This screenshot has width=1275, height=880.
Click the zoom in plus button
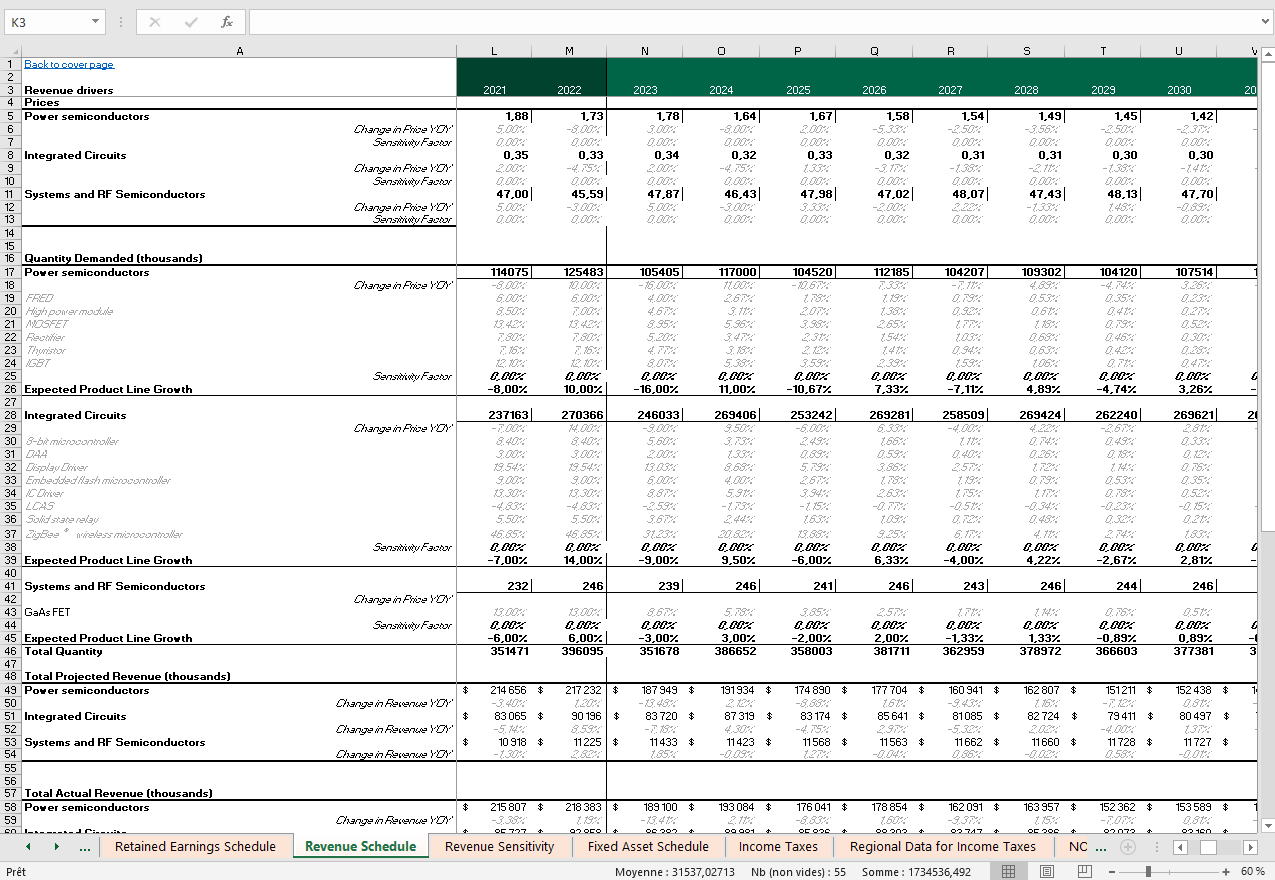click(x=1226, y=872)
